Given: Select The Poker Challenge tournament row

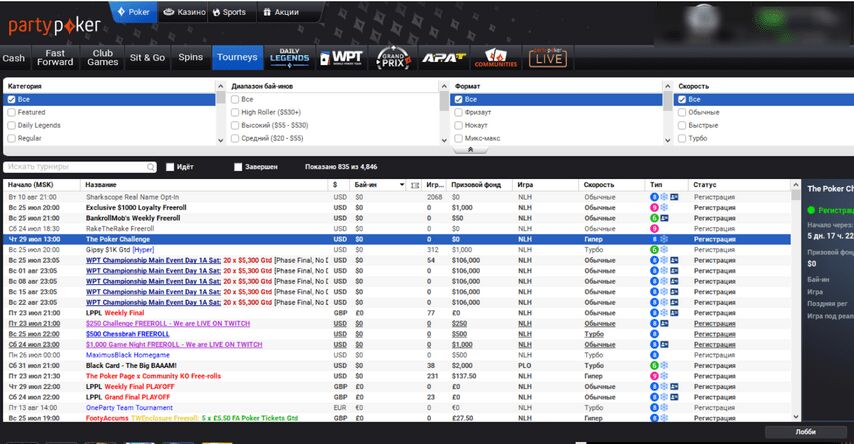Looking at the screenshot, I should point(398,239).
